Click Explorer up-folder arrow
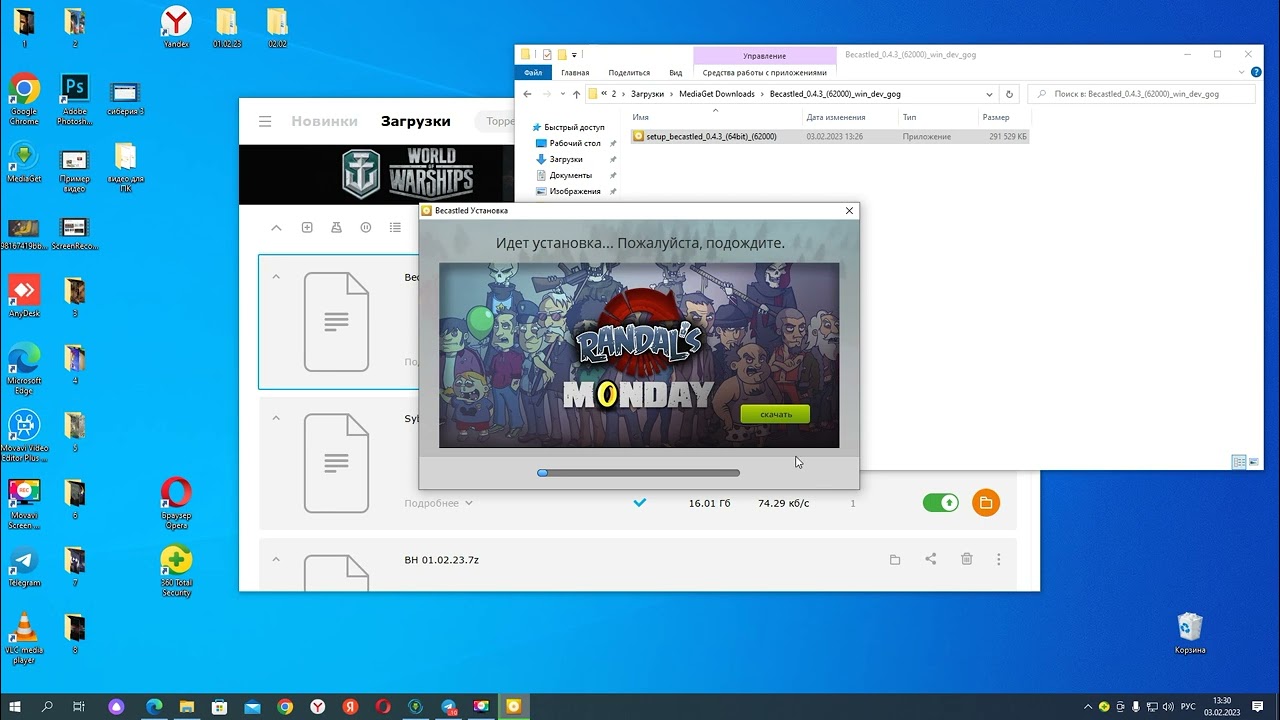 pos(576,94)
